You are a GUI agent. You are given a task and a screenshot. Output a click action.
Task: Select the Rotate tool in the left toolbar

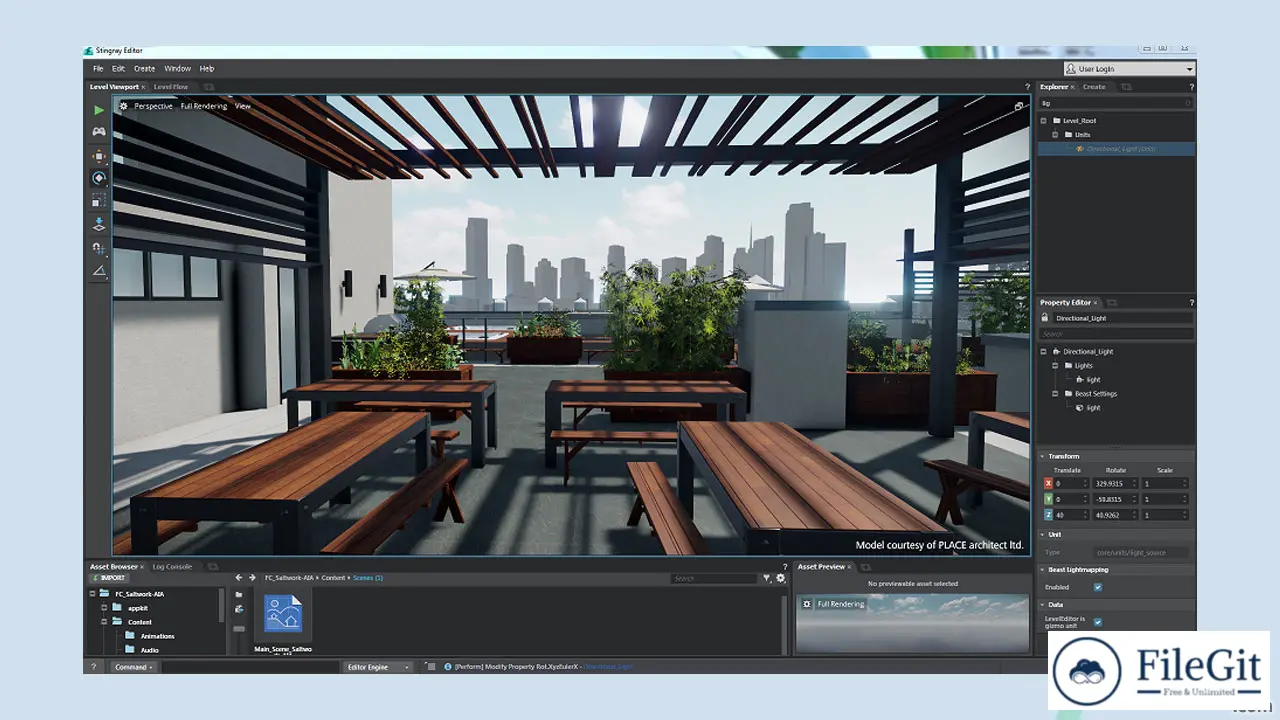(98, 178)
